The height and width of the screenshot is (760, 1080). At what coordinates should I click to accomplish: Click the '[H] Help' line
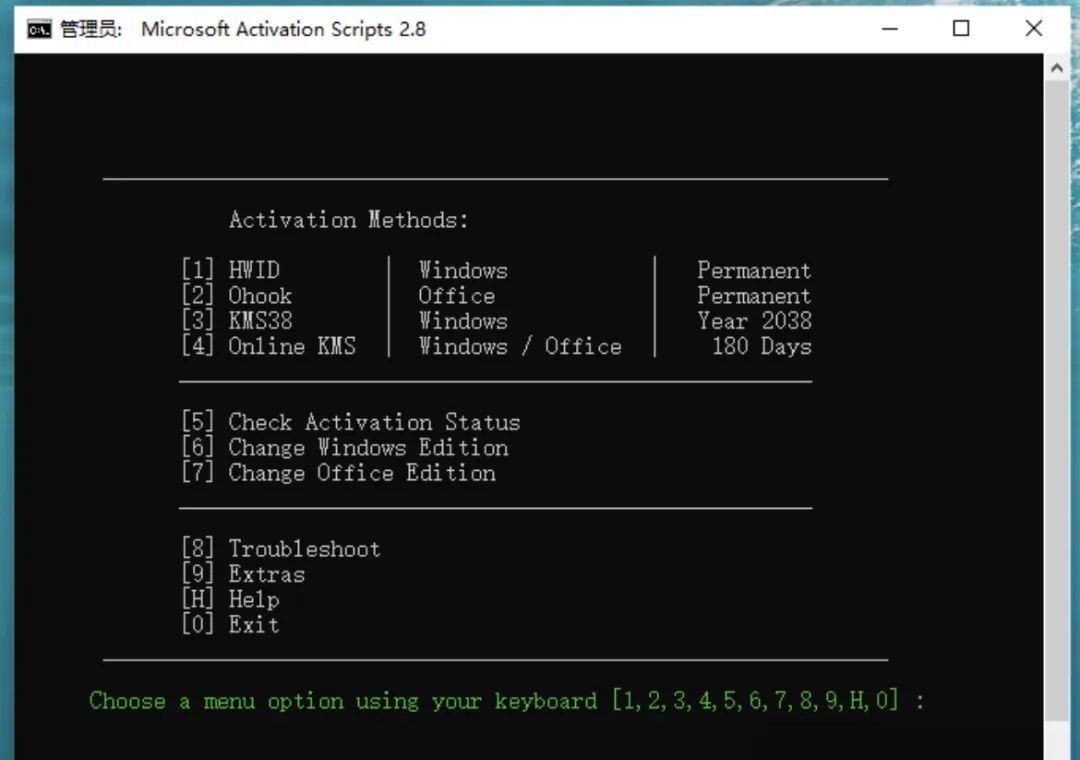[x=230, y=599]
